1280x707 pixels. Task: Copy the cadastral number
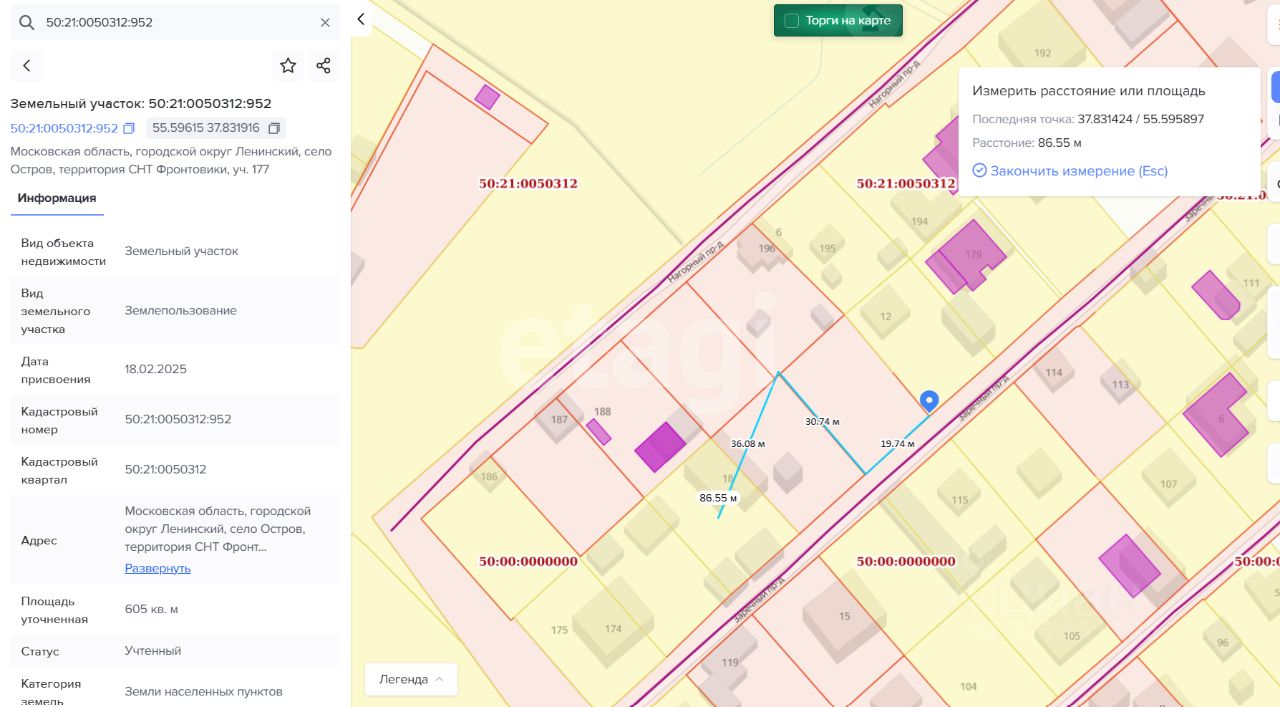[x=129, y=128]
